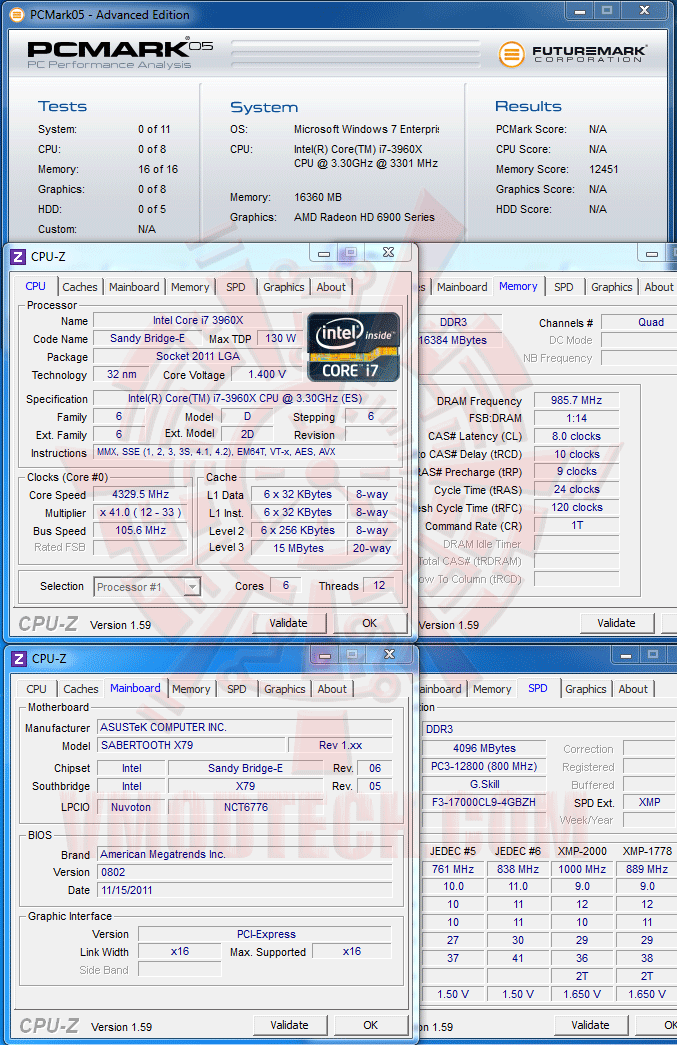This screenshot has height=1045, width=677.
Task: Select the CPU tab in top-left CPU-Z window
Action: [x=35, y=286]
